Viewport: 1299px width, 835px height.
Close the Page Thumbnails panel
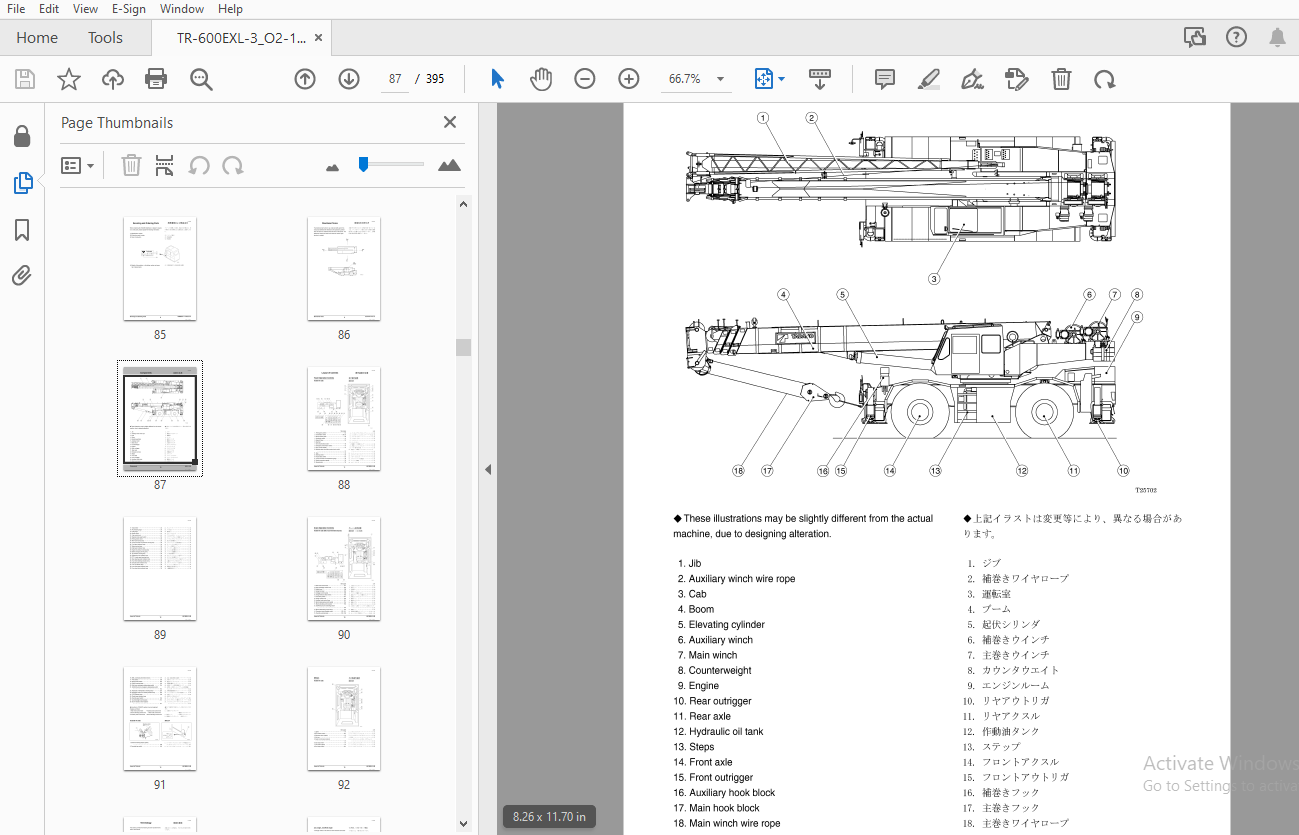pos(450,122)
